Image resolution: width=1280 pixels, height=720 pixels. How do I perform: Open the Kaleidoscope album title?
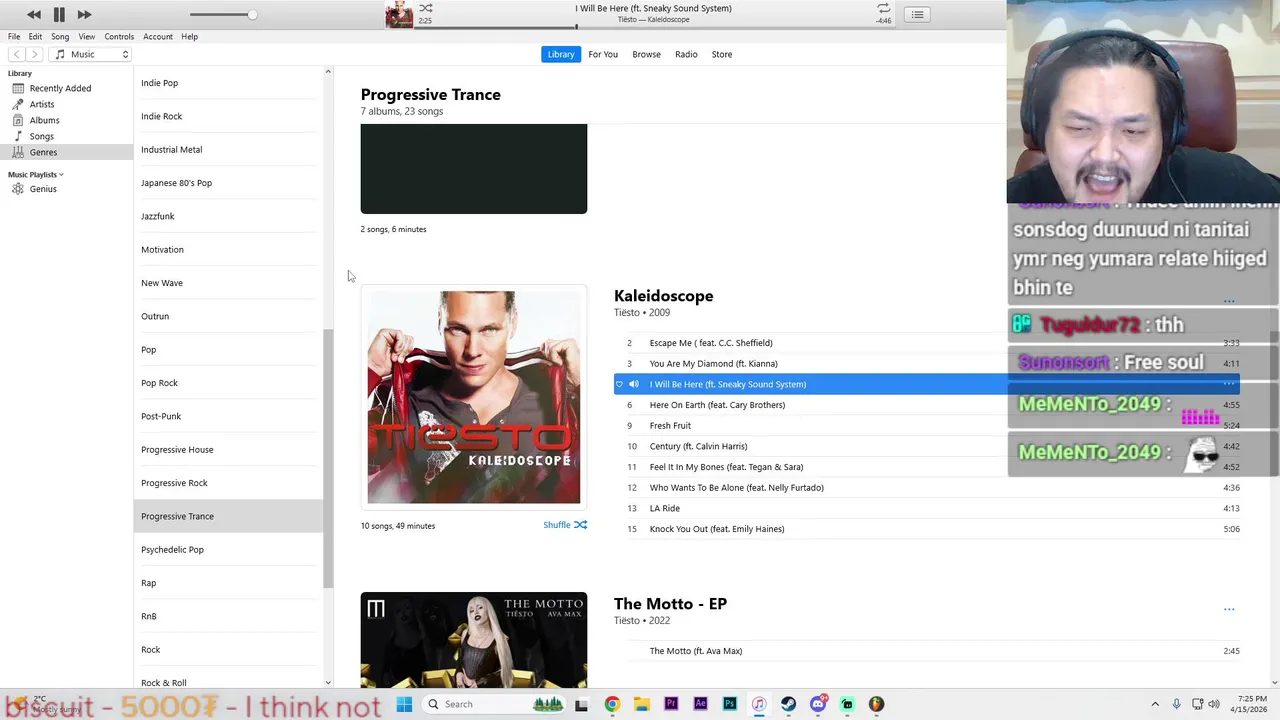coord(663,296)
